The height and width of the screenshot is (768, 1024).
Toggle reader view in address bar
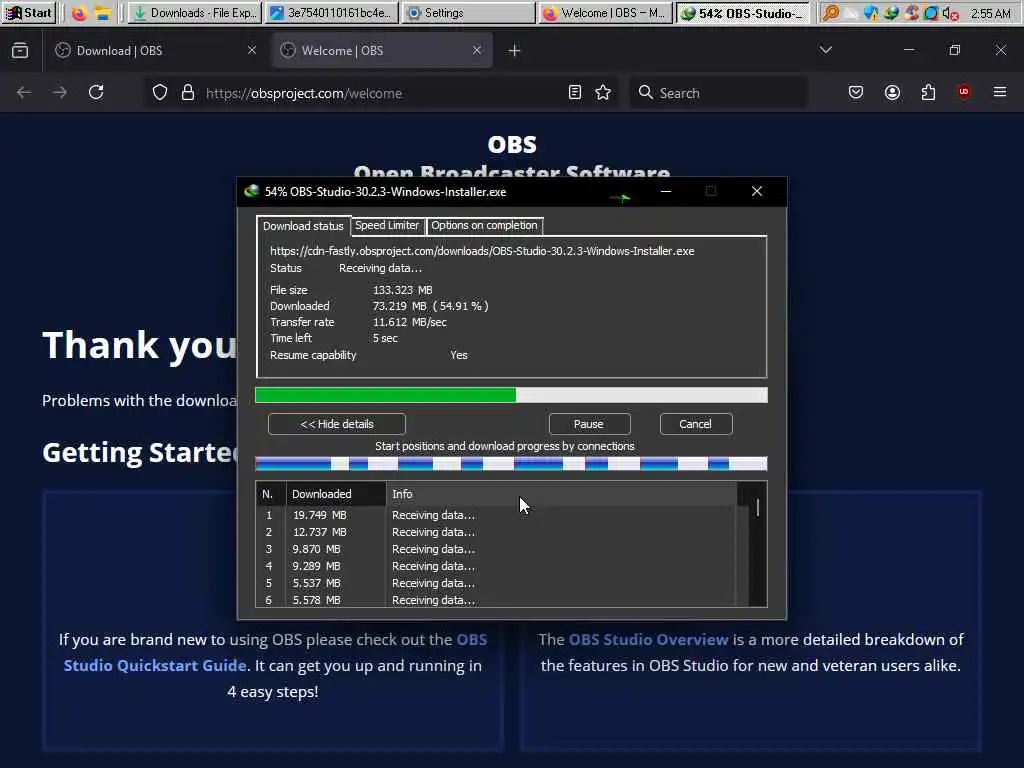point(575,93)
